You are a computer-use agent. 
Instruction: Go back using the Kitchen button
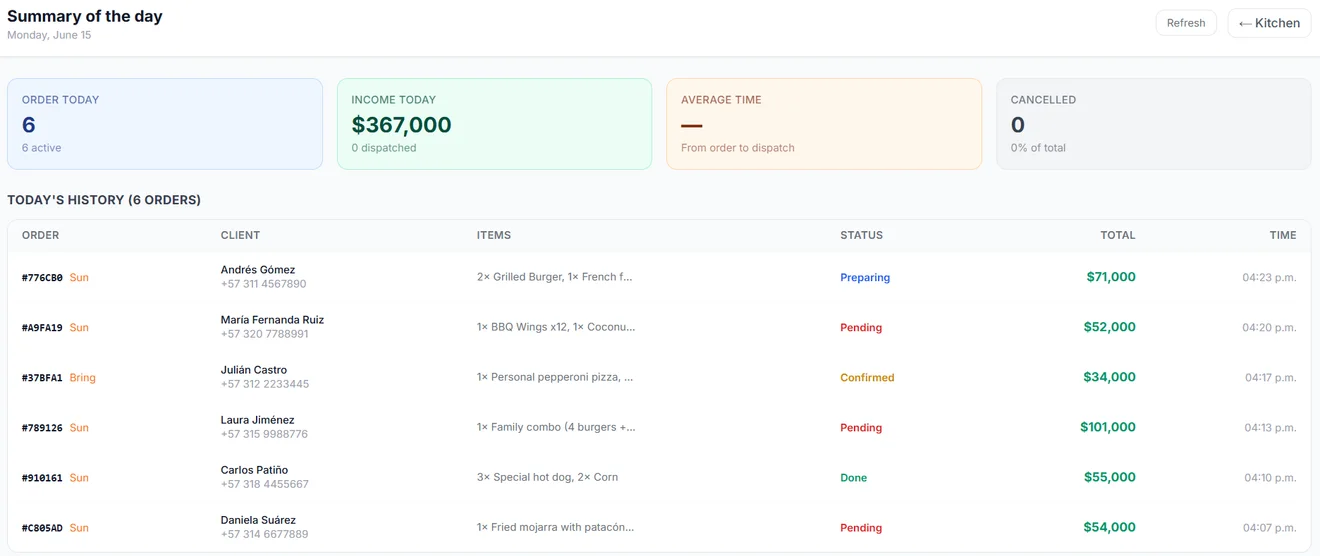click(1269, 23)
